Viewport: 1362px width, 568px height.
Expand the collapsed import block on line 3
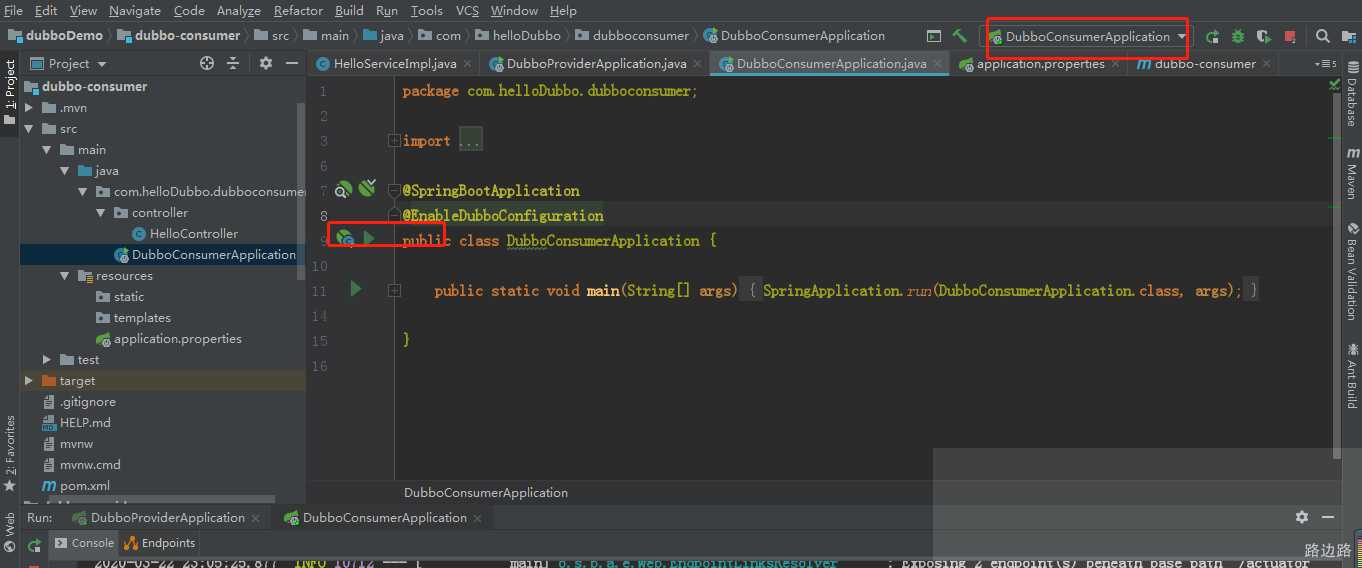coord(394,140)
